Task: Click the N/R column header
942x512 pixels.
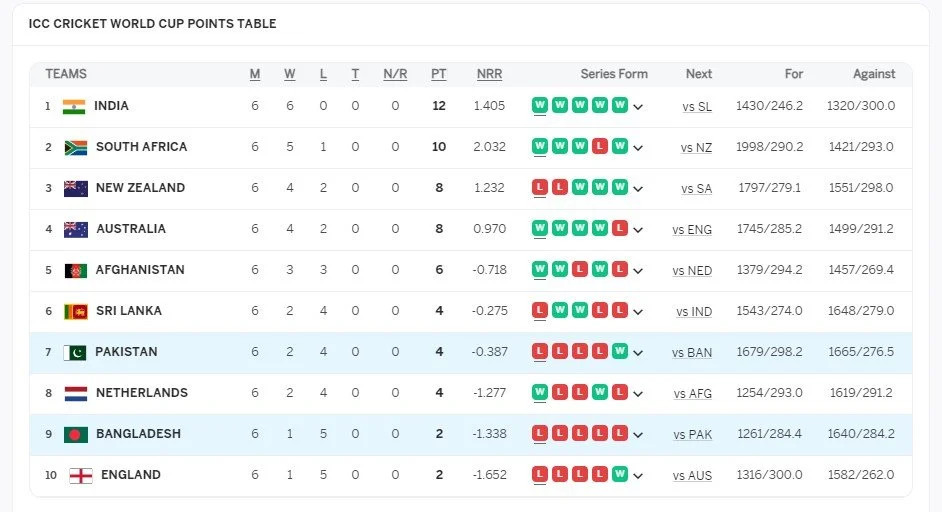Action: click(395, 74)
